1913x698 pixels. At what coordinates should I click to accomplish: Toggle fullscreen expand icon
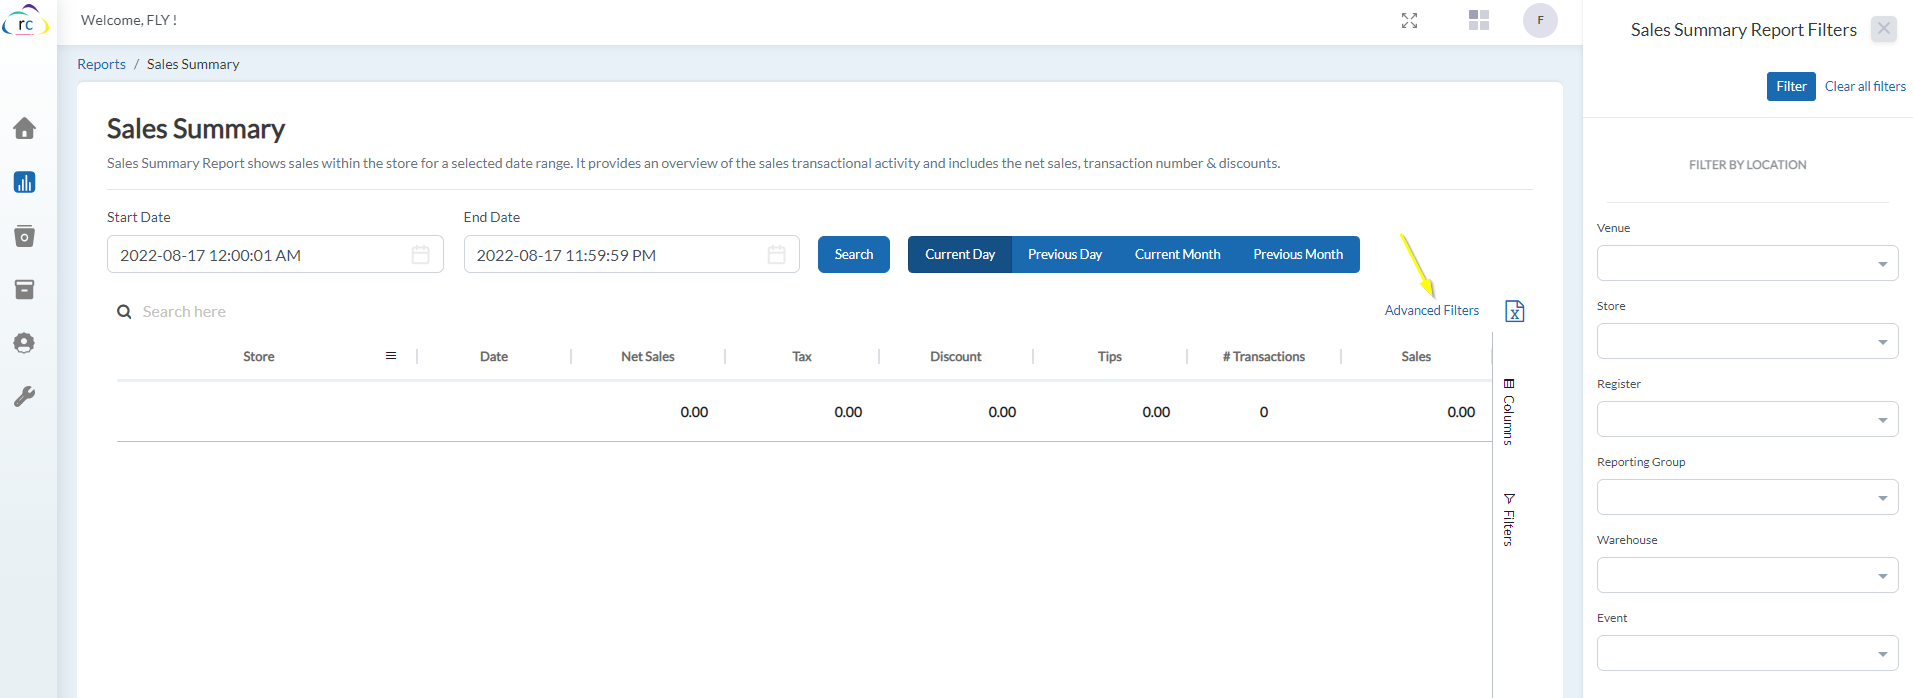coord(1409,20)
